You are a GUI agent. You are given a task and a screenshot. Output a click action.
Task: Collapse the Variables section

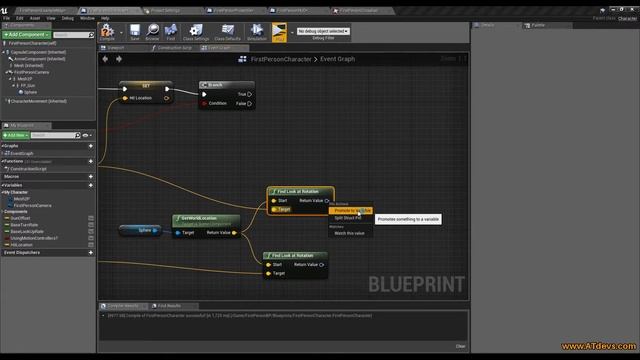(x=2, y=185)
